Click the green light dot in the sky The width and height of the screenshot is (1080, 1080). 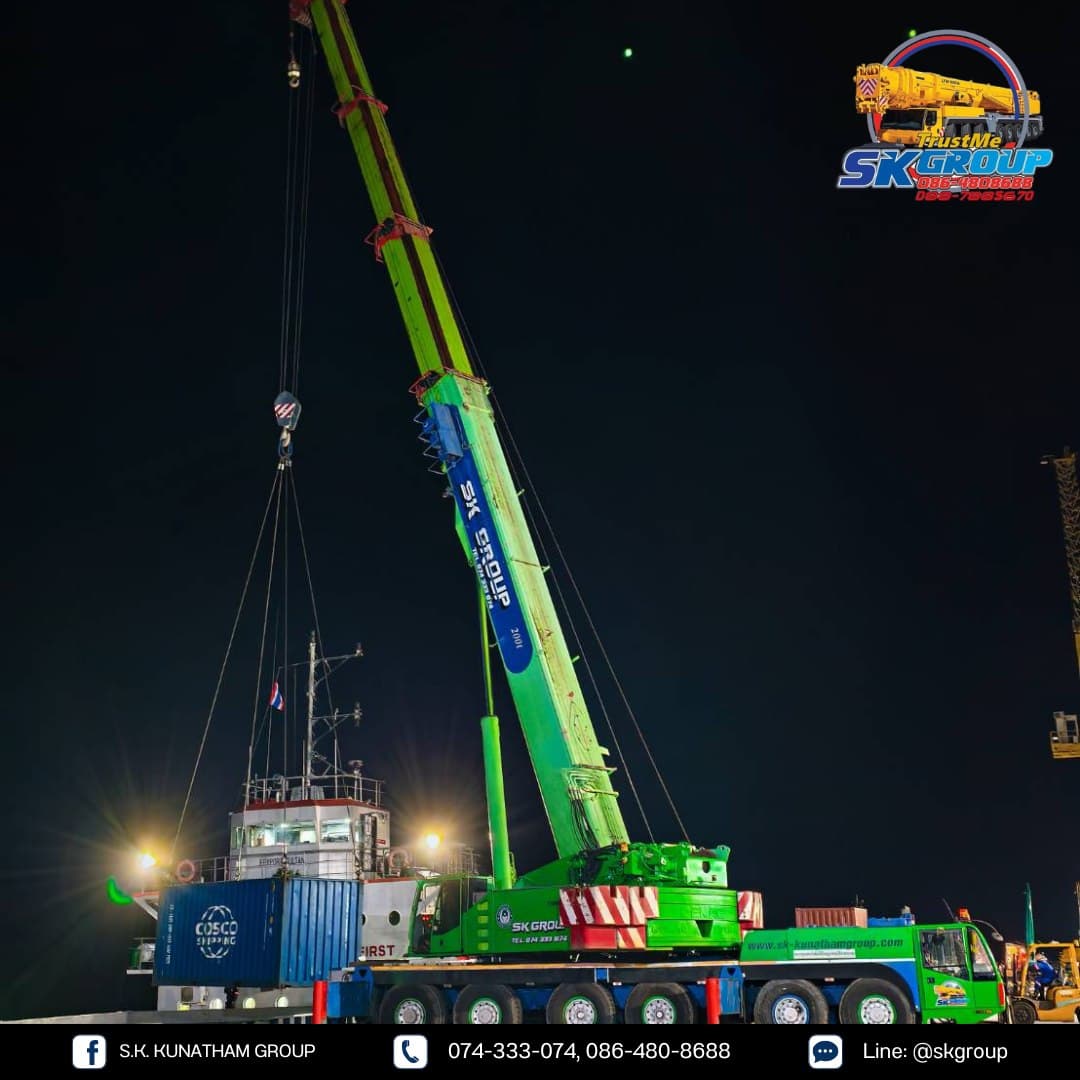pos(627,52)
